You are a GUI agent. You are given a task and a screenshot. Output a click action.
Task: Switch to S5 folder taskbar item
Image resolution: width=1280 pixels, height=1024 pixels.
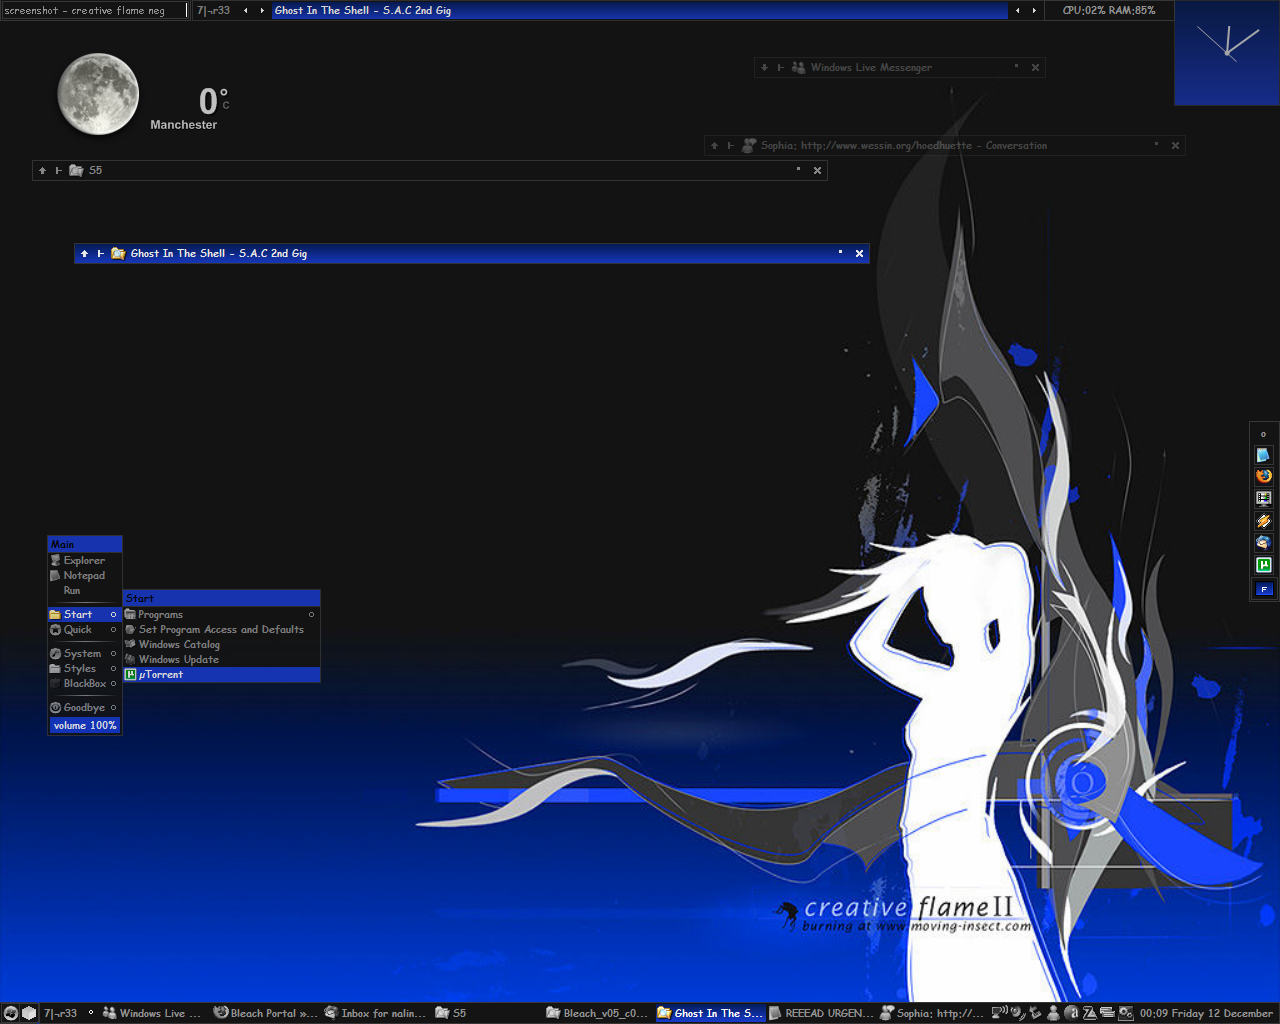pos(487,1013)
